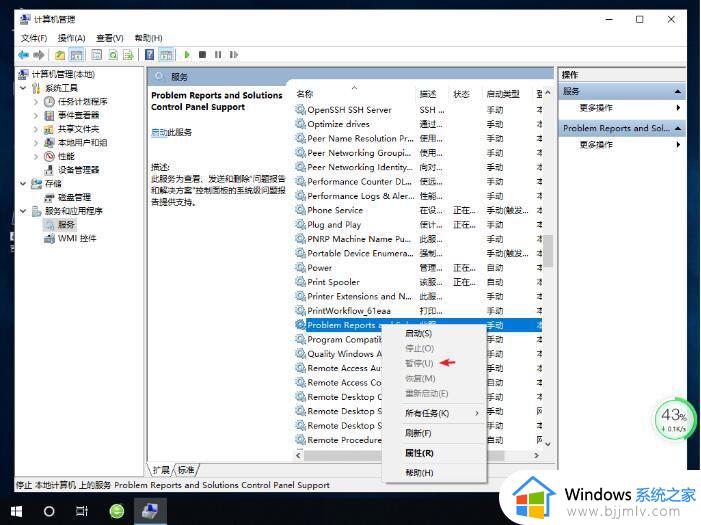Select the Optimize drives service
This screenshot has height=525, width=701.
click(338, 124)
